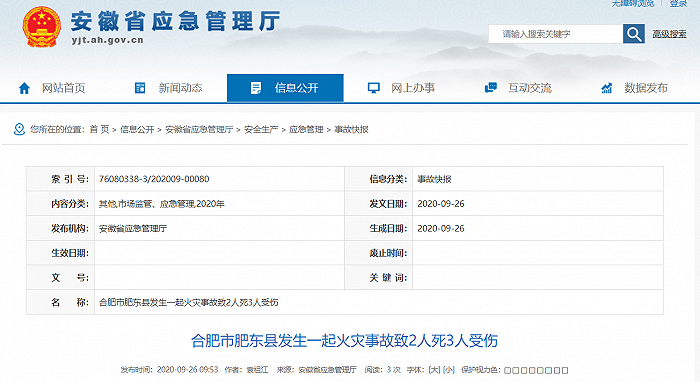Image resolution: width=700 pixels, height=382 pixels.
Task: Click the 阅读: 3 次 read count
Action: click(382, 370)
